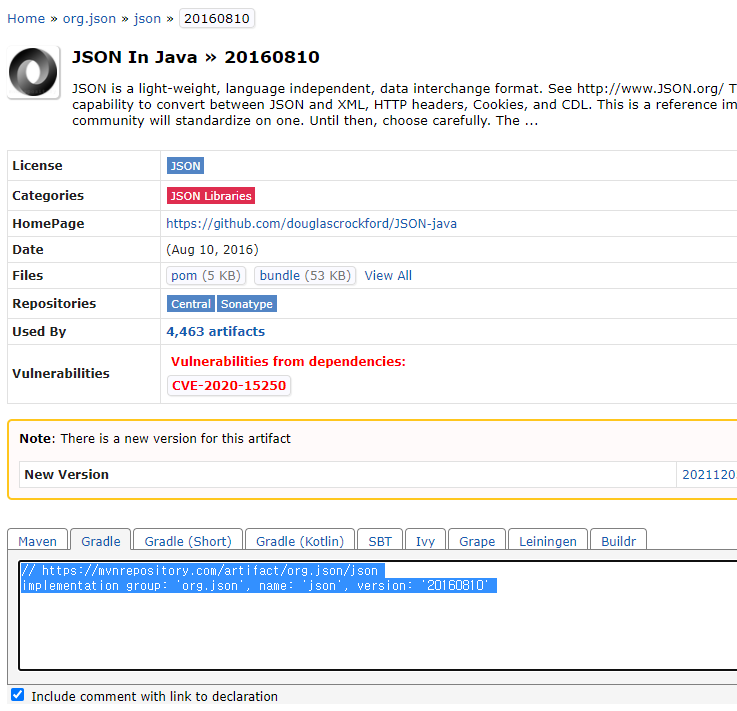
Task: Switch to the Ivy tab
Action: point(425,541)
